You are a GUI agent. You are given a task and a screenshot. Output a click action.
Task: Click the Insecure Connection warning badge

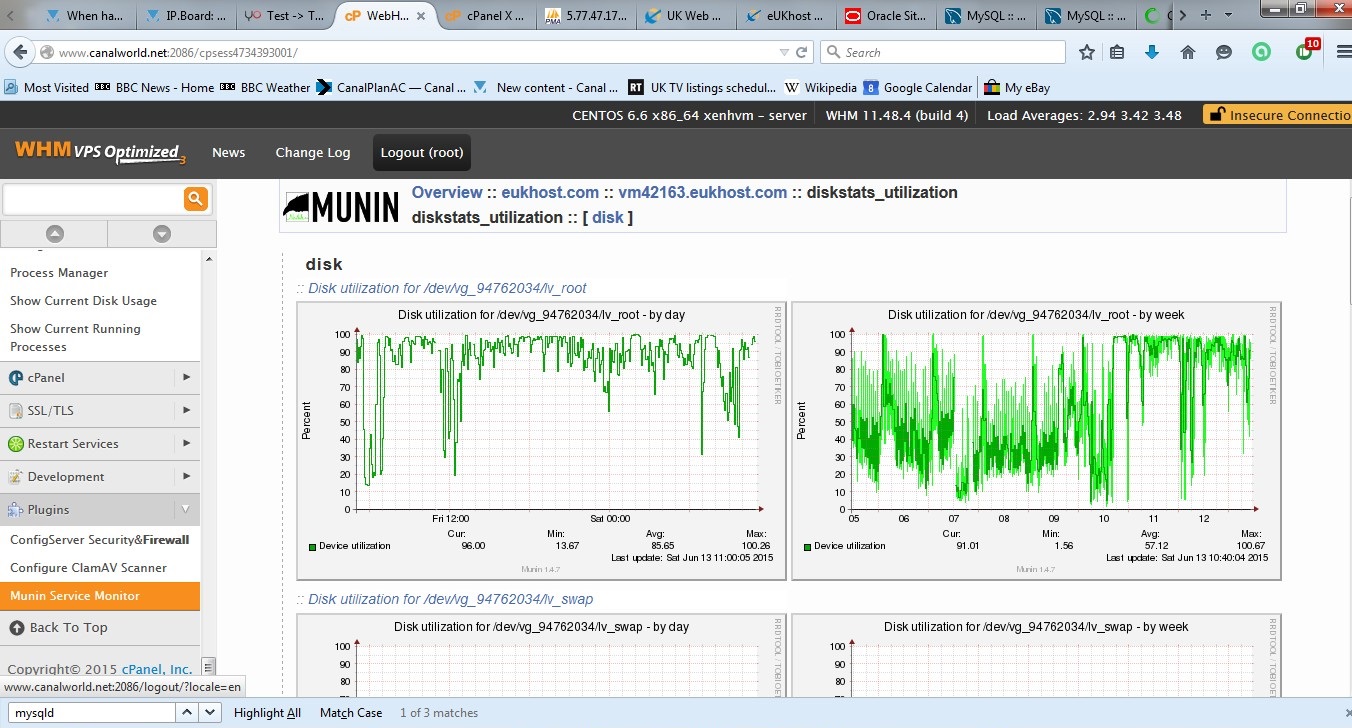pyautogui.click(x=1277, y=115)
